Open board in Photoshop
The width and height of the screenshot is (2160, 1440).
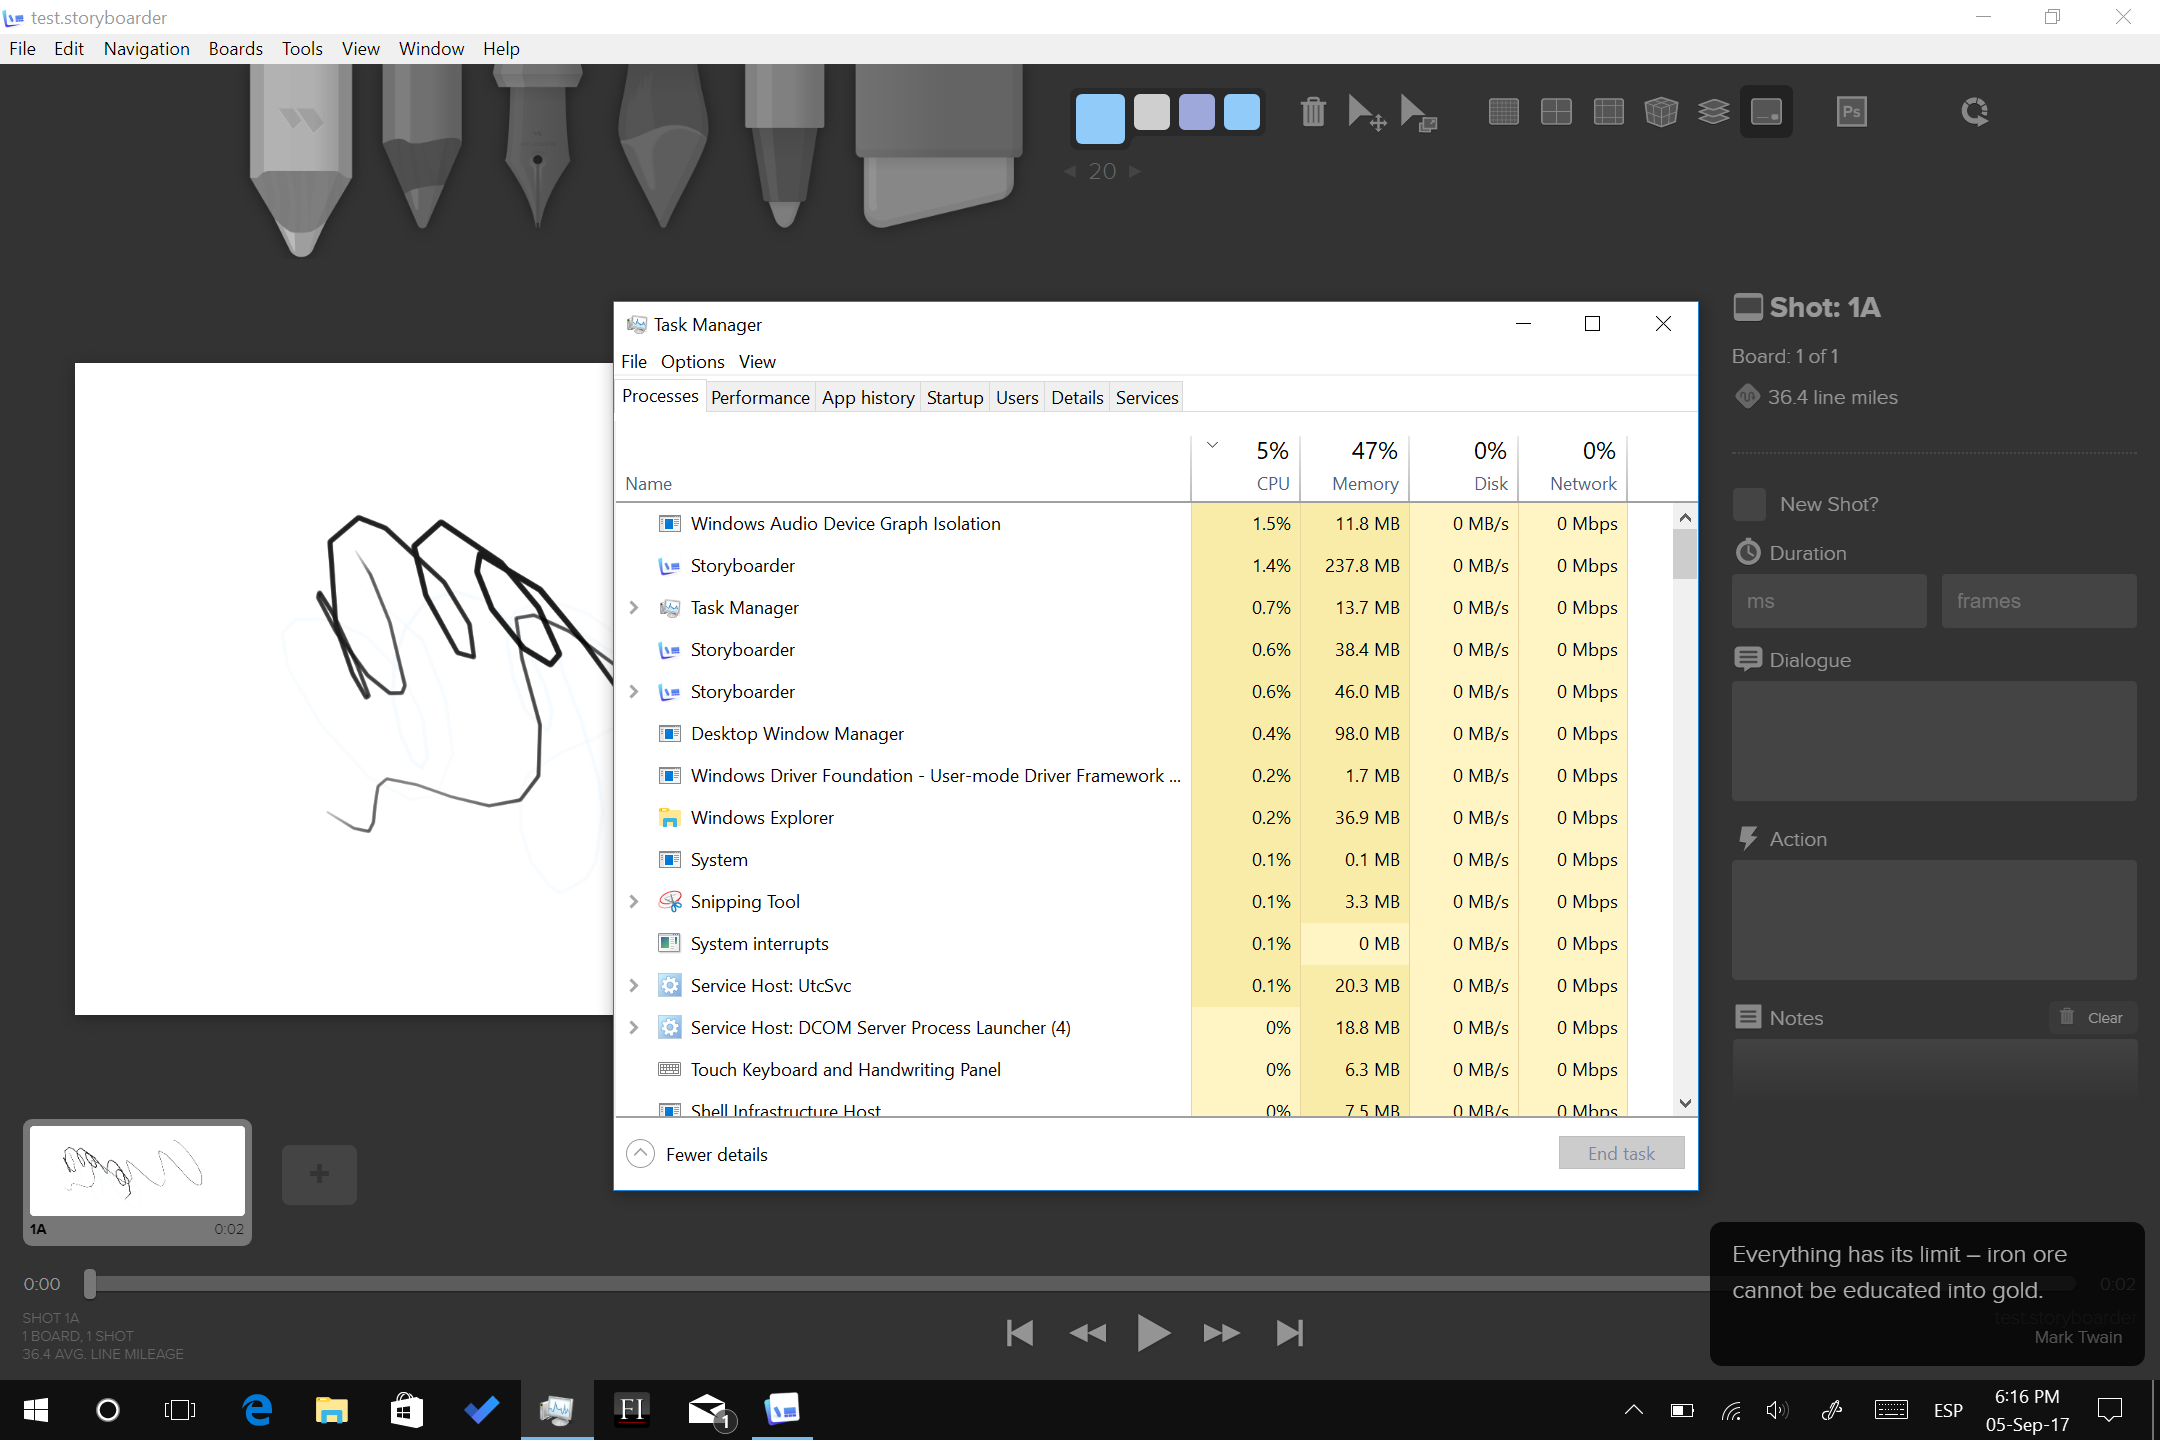[x=1851, y=112]
